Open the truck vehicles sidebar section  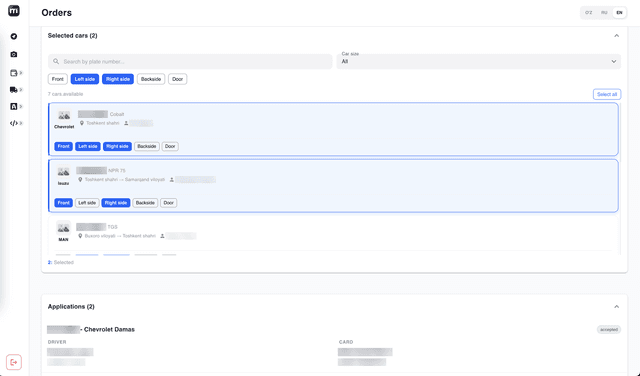[x=13, y=90]
